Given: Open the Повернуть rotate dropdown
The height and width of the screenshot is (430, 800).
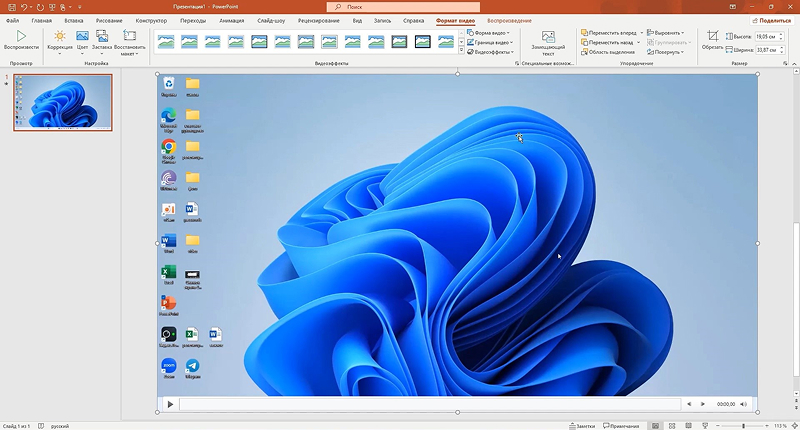Looking at the screenshot, I should point(665,52).
